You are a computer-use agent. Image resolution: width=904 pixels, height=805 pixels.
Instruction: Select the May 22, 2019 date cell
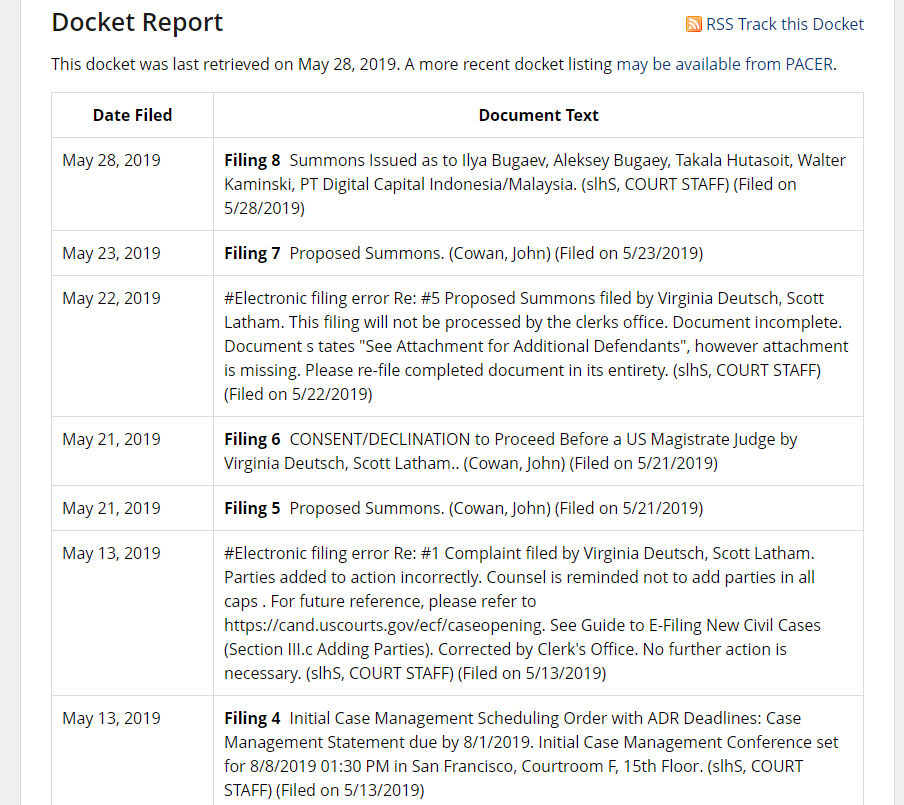[x=111, y=298]
